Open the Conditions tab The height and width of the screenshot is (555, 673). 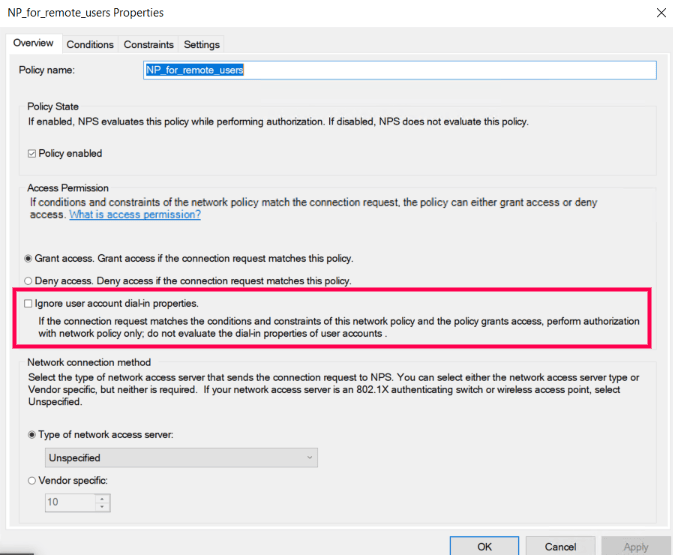[x=90, y=45]
